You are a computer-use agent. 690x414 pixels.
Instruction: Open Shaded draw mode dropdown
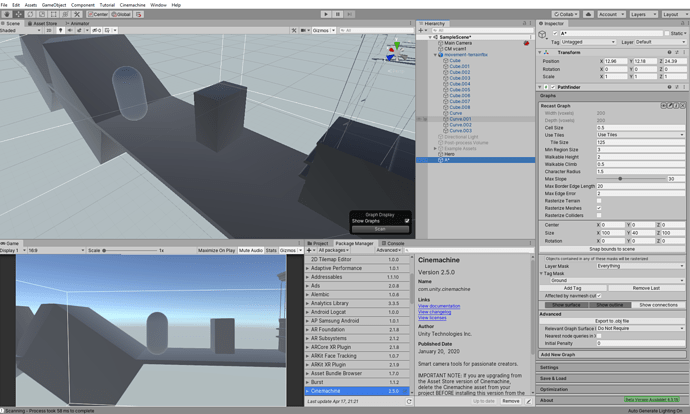pos(21,30)
